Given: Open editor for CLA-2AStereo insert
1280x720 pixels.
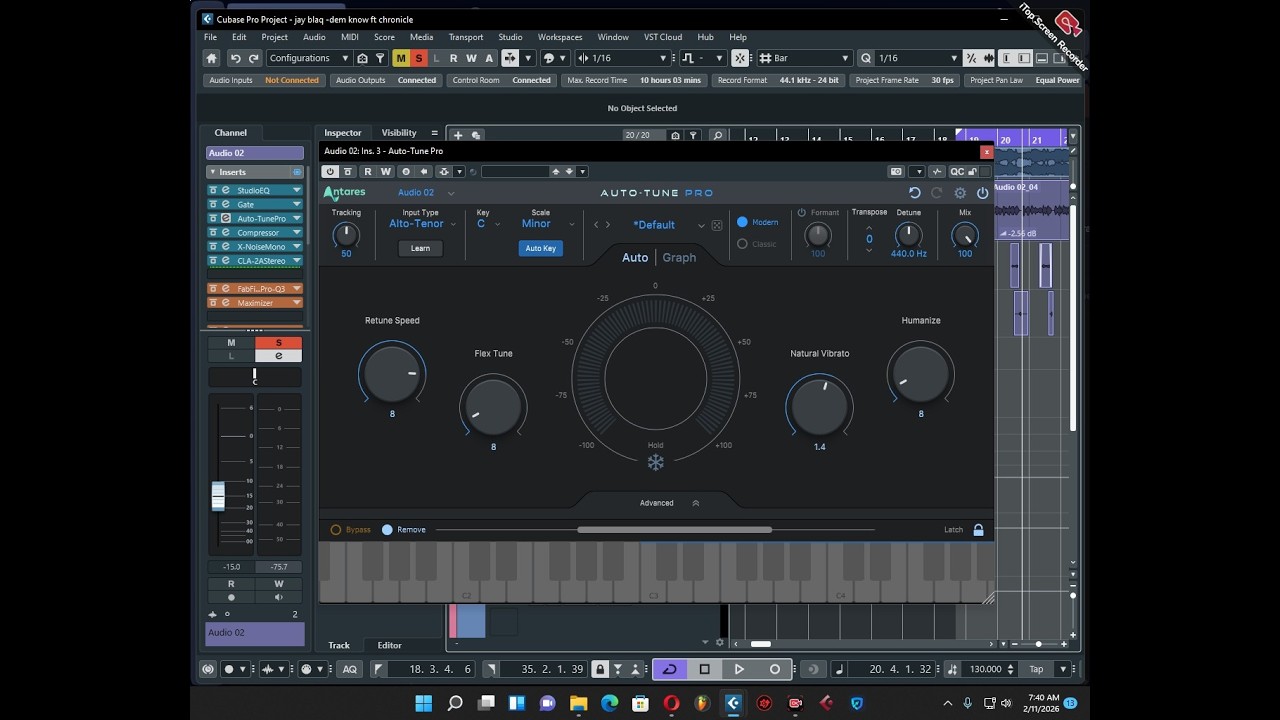Looking at the screenshot, I should [226, 260].
